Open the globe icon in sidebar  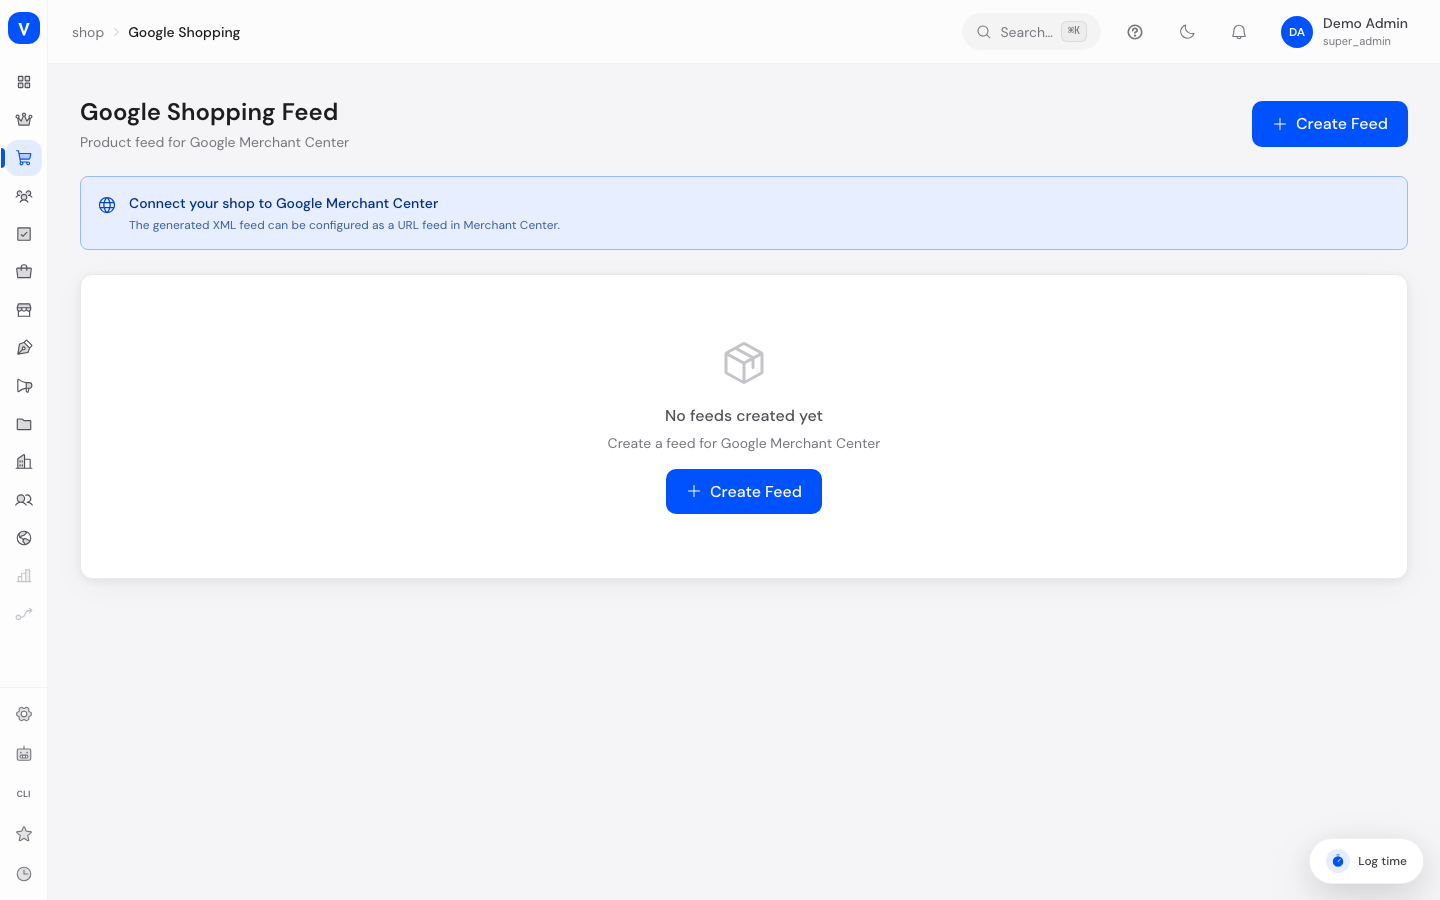[x=24, y=538]
